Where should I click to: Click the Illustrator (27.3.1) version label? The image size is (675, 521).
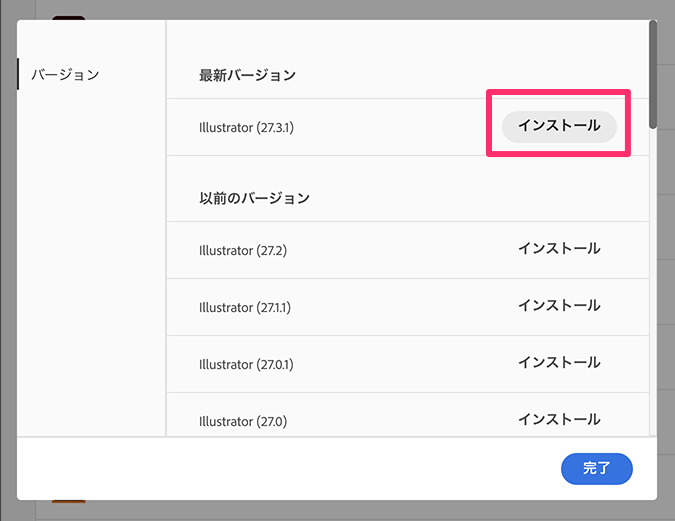tap(246, 127)
